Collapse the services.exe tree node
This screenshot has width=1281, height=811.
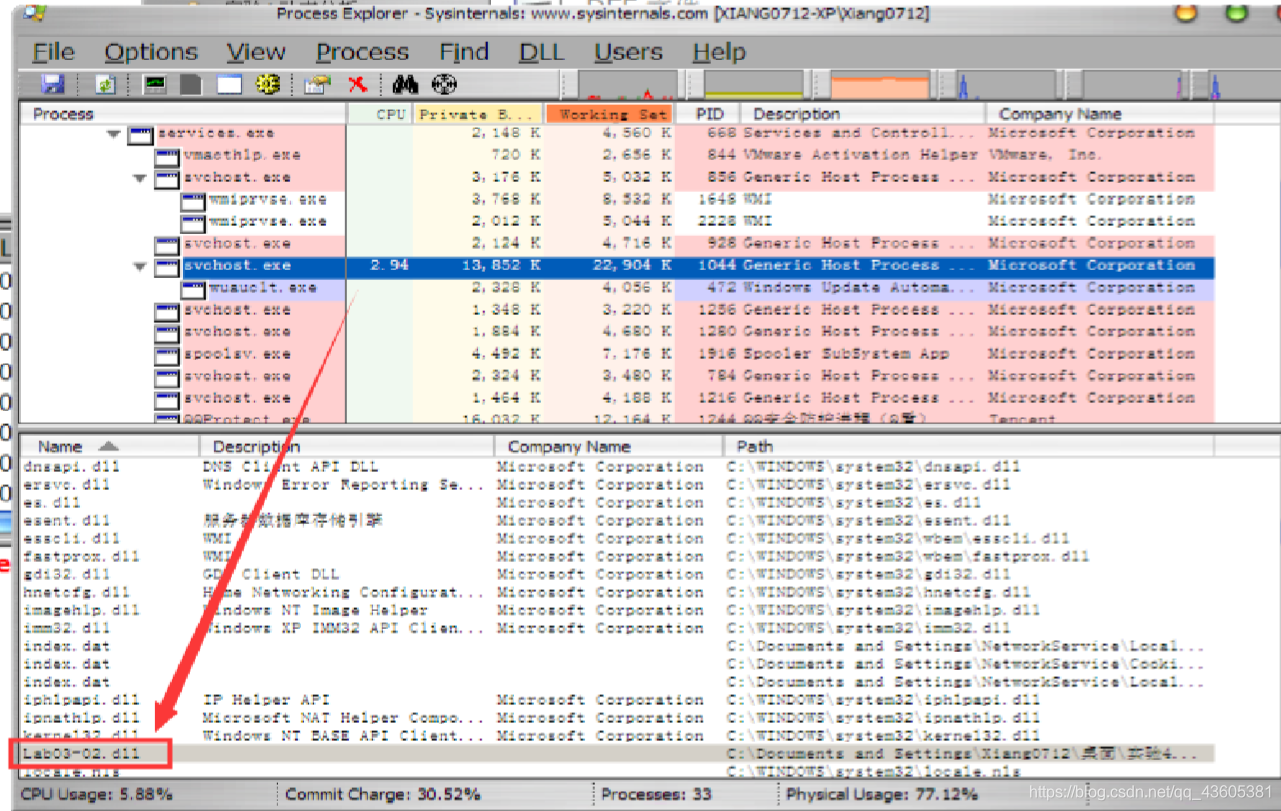(114, 134)
